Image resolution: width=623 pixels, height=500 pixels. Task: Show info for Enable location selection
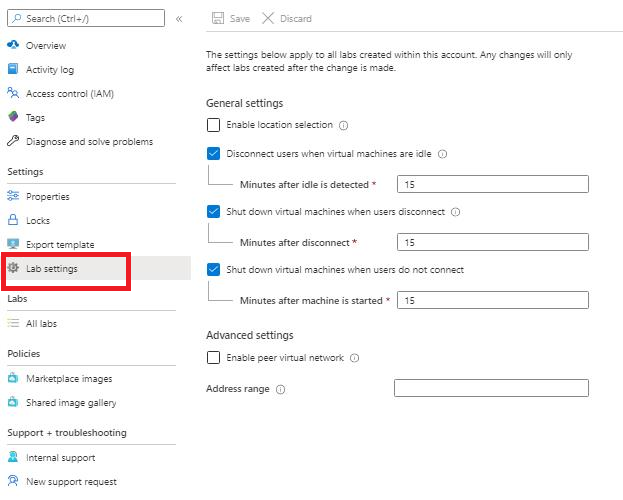click(x=343, y=126)
